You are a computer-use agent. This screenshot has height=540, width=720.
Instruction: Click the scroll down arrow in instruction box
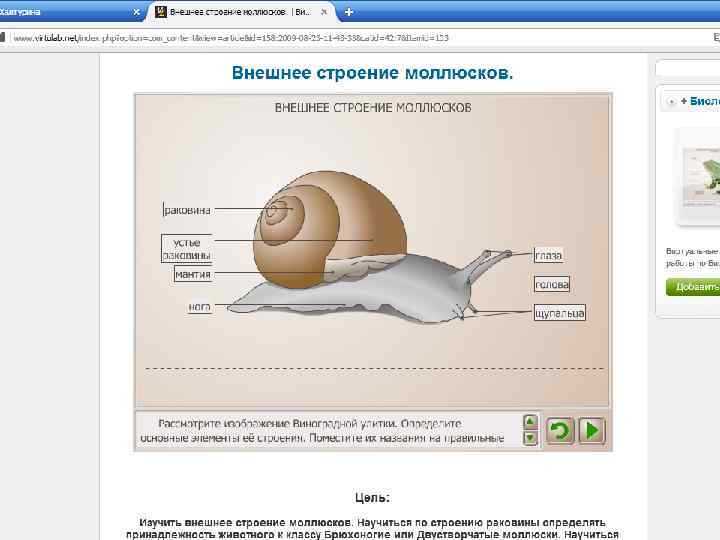pos(530,438)
